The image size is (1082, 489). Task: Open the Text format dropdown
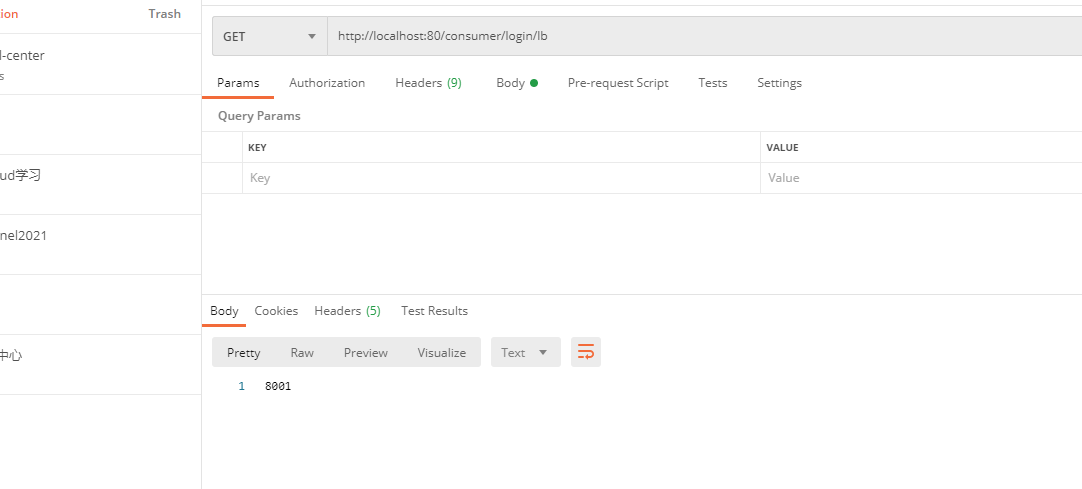coord(526,352)
